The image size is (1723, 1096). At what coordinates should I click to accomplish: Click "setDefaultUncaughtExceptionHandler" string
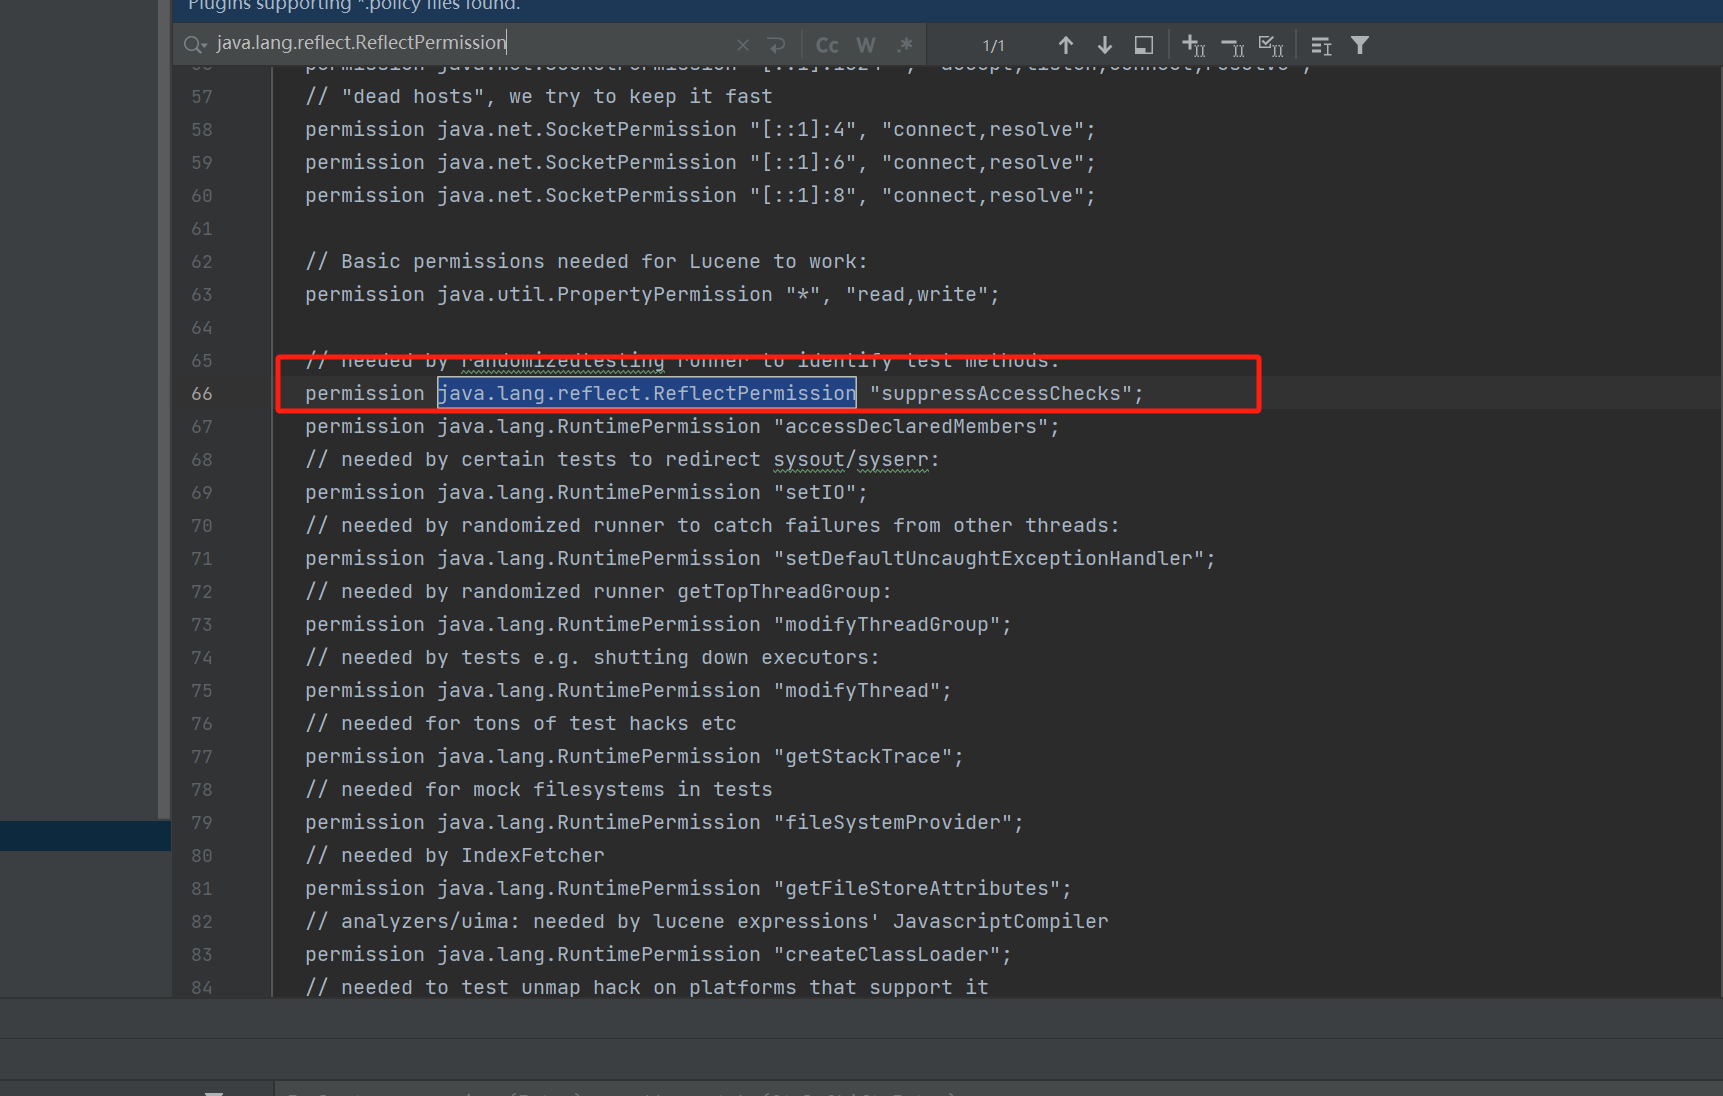988,559
